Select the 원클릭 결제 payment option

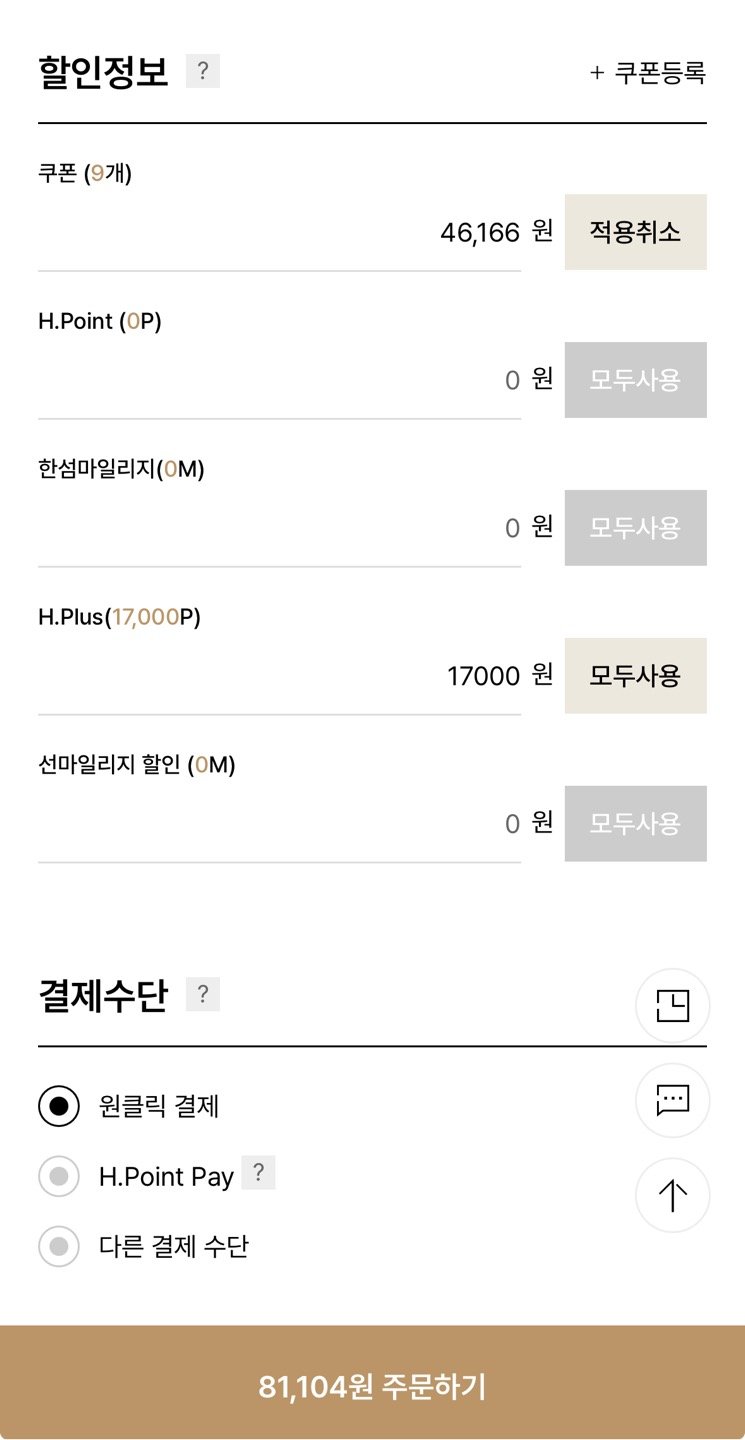(x=59, y=1106)
